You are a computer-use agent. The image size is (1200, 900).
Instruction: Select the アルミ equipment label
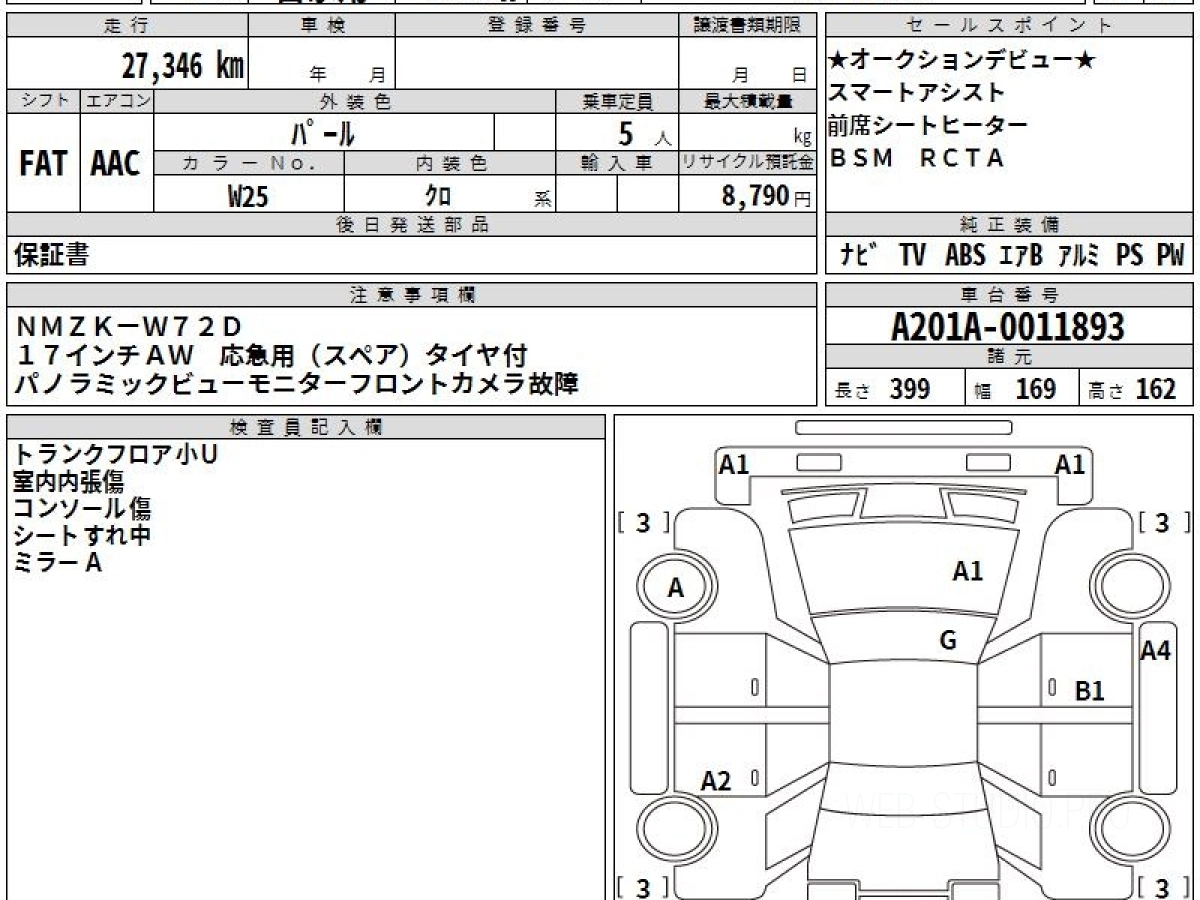coord(1079,255)
